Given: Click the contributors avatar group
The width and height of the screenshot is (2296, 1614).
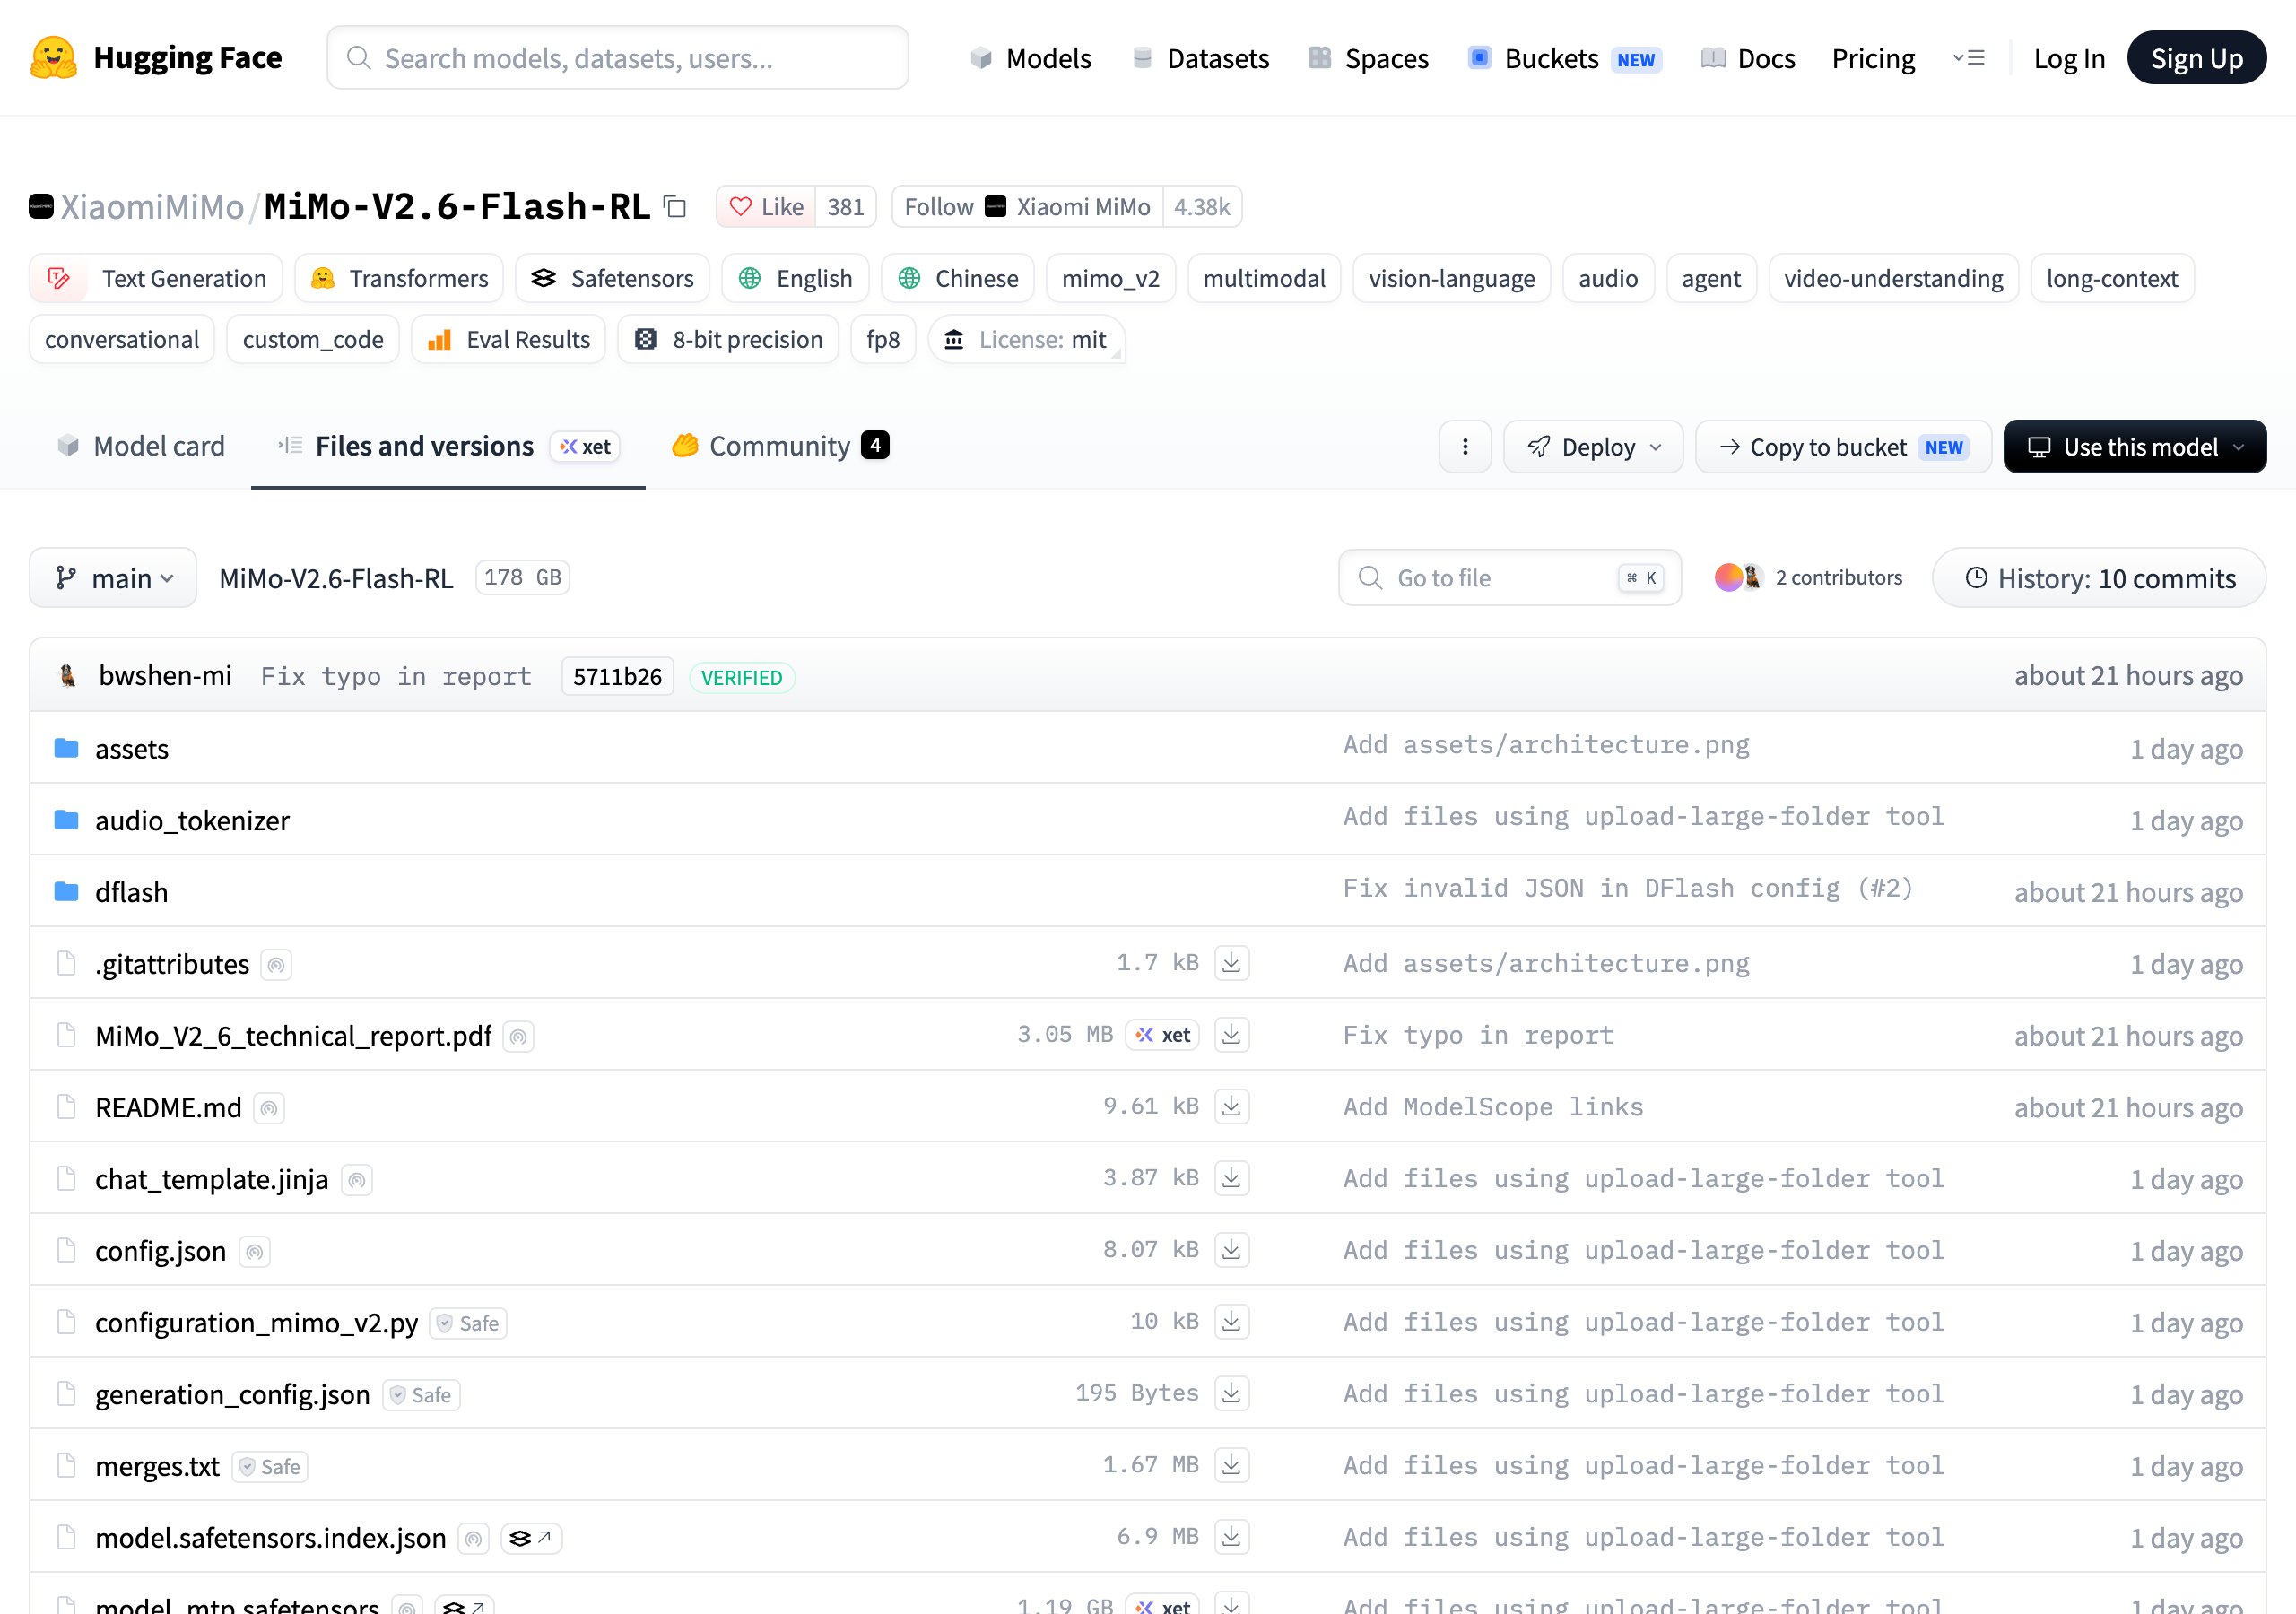Looking at the screenshot, I should click(1738, 578).
